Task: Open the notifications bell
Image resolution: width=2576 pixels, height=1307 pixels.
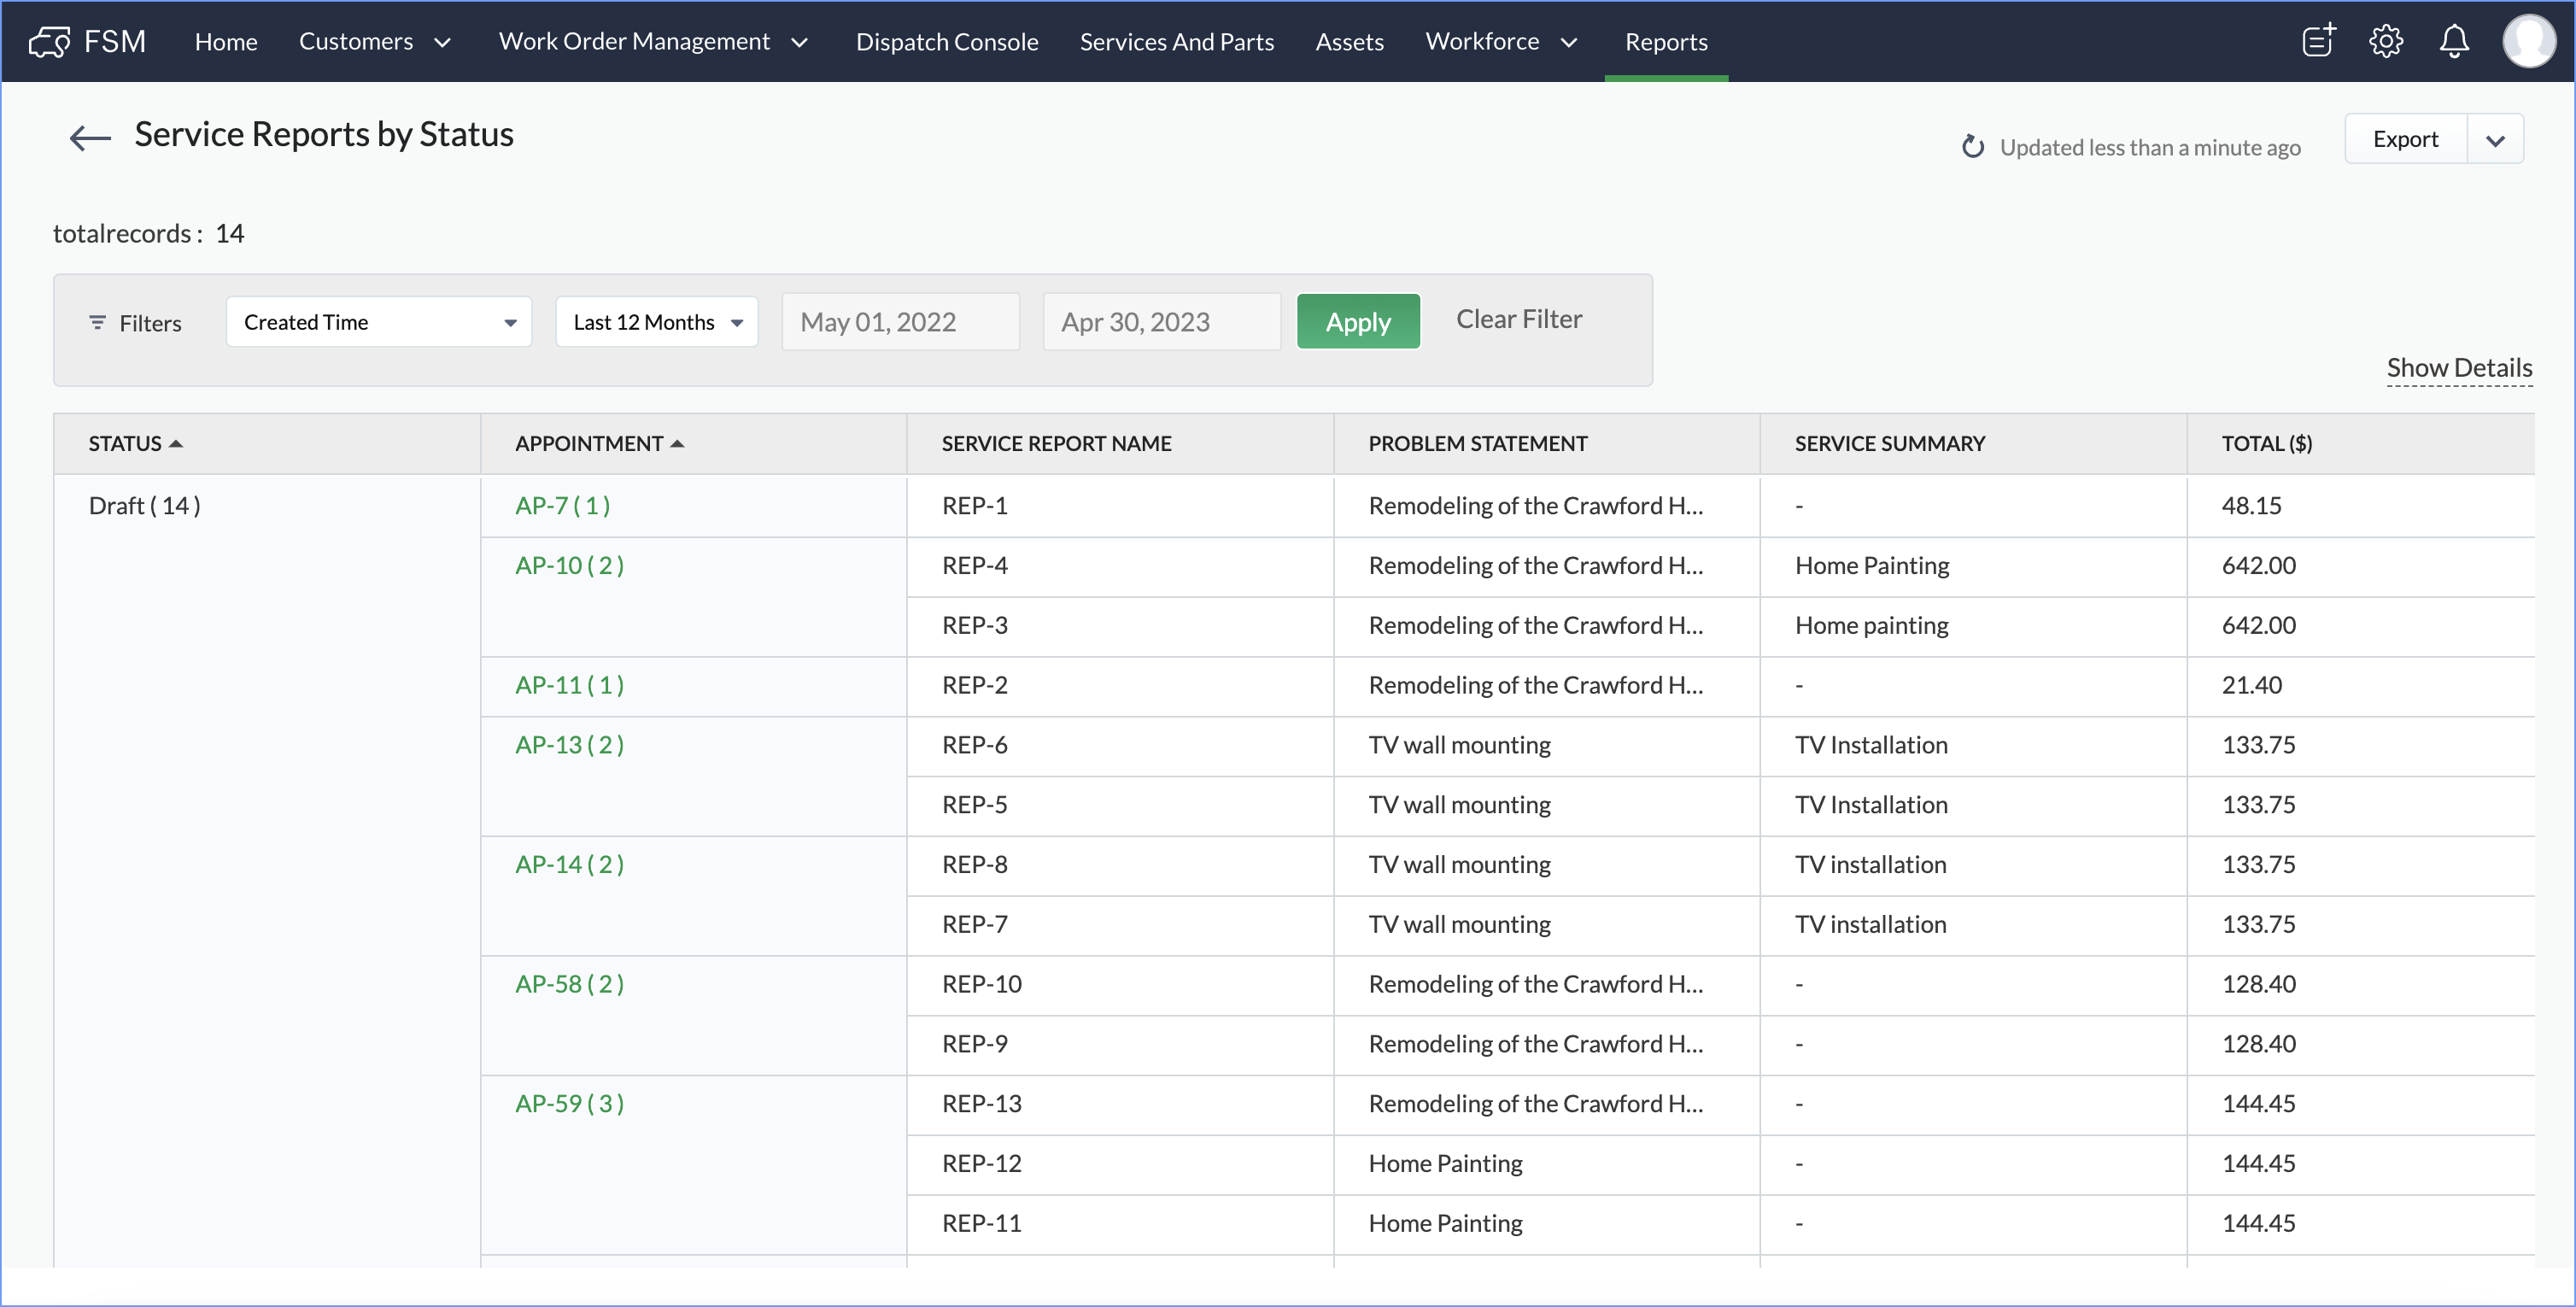Action: (x=2454, y=41)
